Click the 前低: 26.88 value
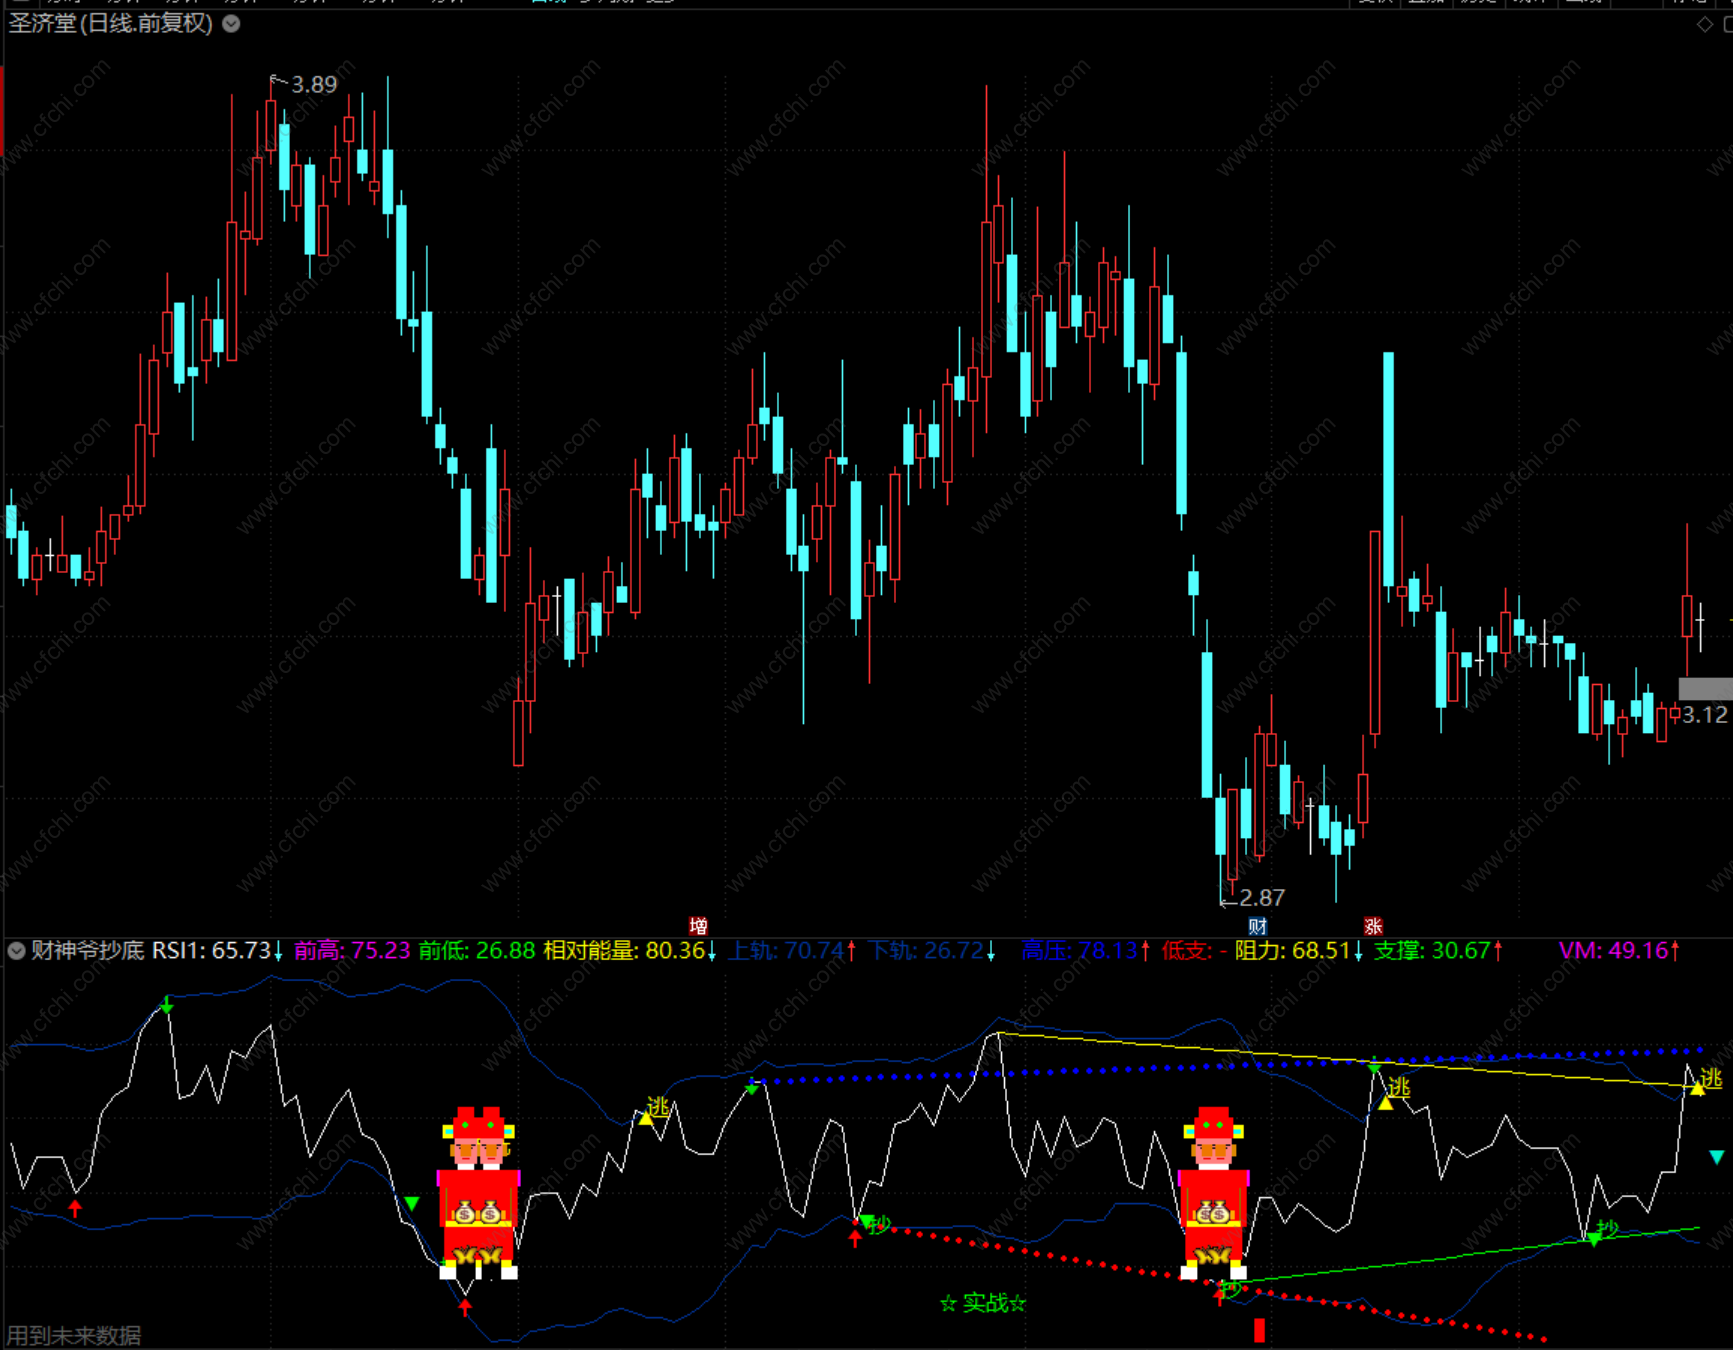 (x=477, y=950)
